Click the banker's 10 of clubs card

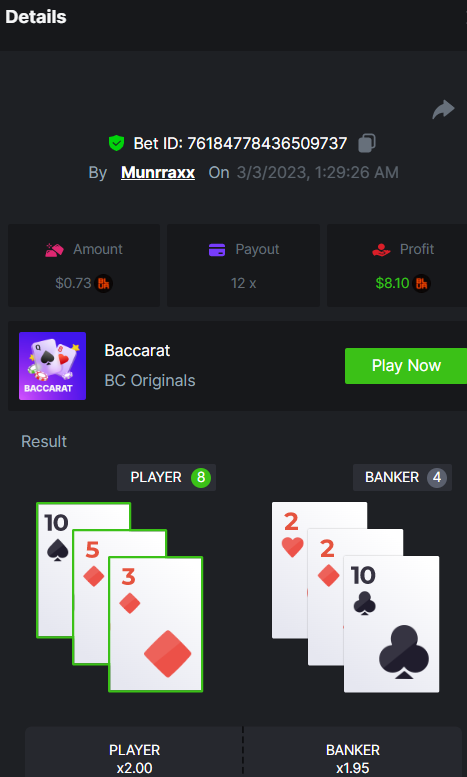pos(392,624)
